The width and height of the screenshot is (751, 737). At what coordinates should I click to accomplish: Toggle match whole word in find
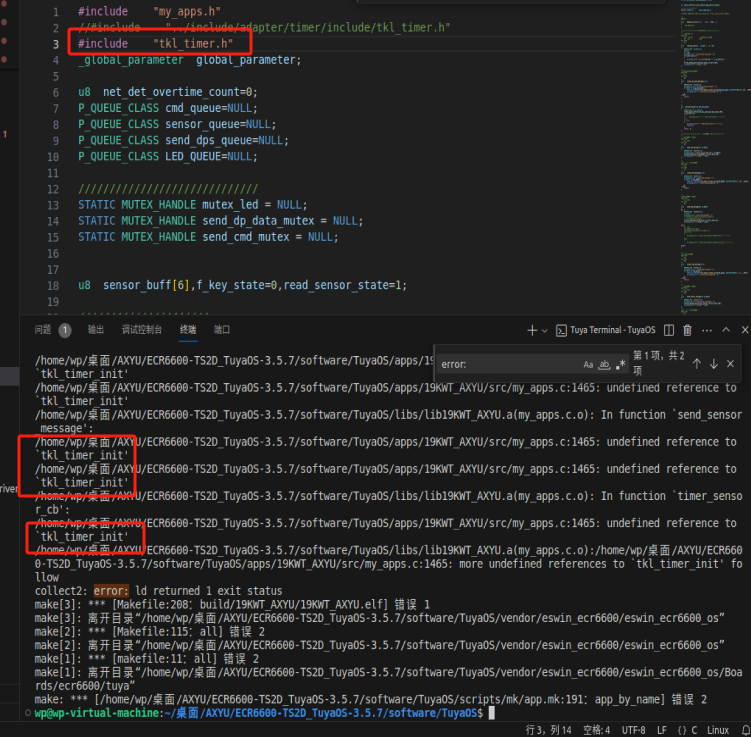pos(604,364)
